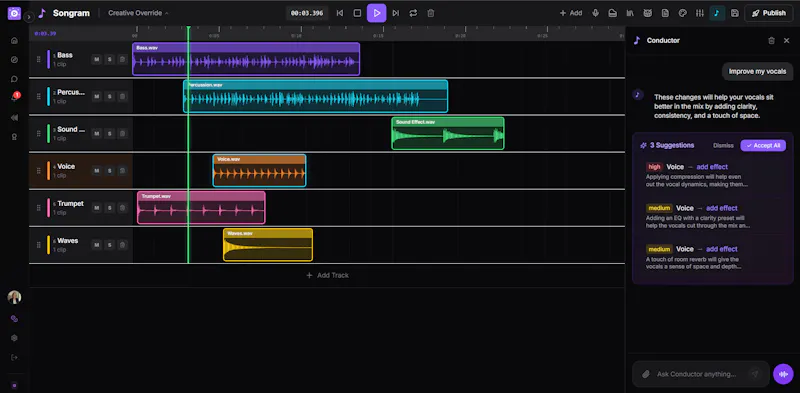Image resolution: width=800 pixels, height=393 pixels.
Task: Click the Songram app logo
Action: (14, 13)
